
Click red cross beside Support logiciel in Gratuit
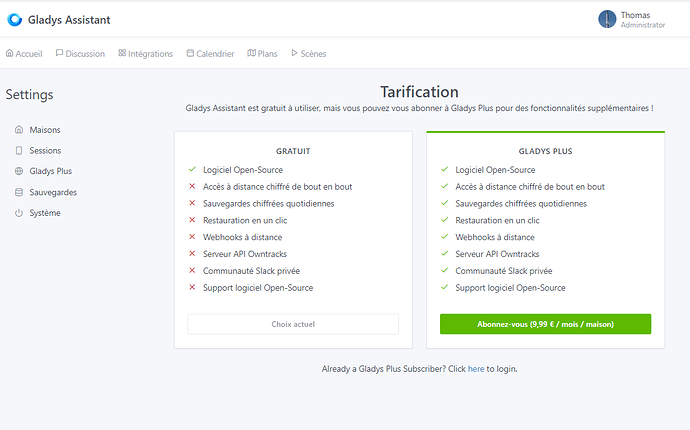tap(192, 287)
